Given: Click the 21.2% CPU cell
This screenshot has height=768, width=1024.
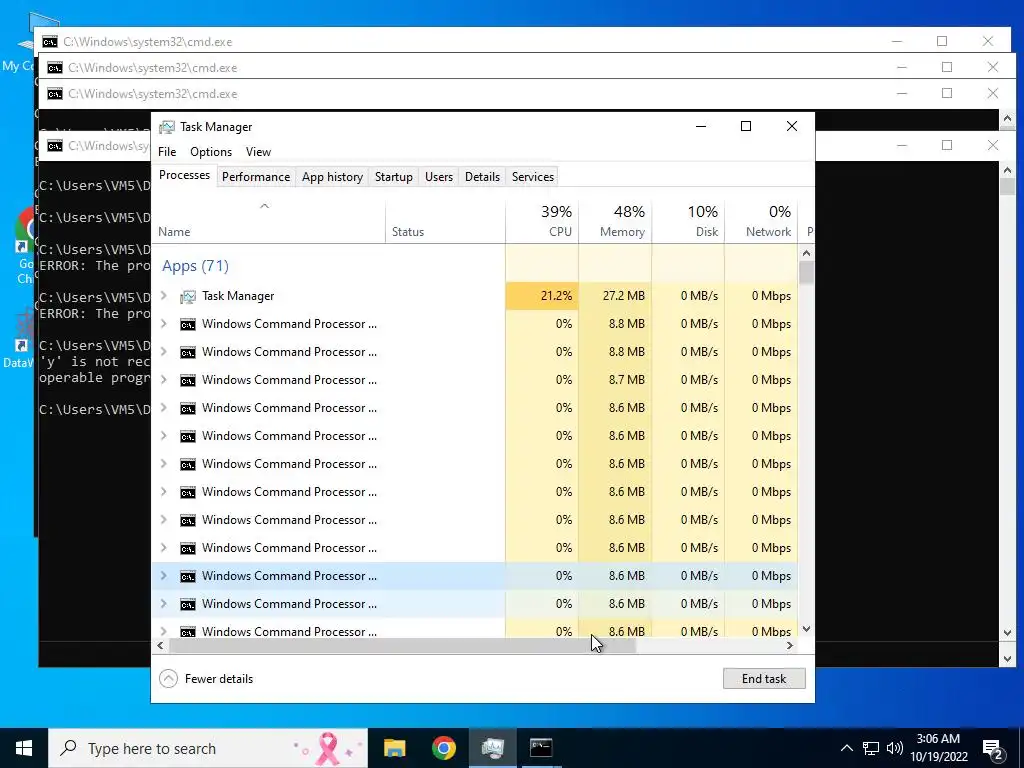Looking at the screenshot, I should (x=542, y=296).
